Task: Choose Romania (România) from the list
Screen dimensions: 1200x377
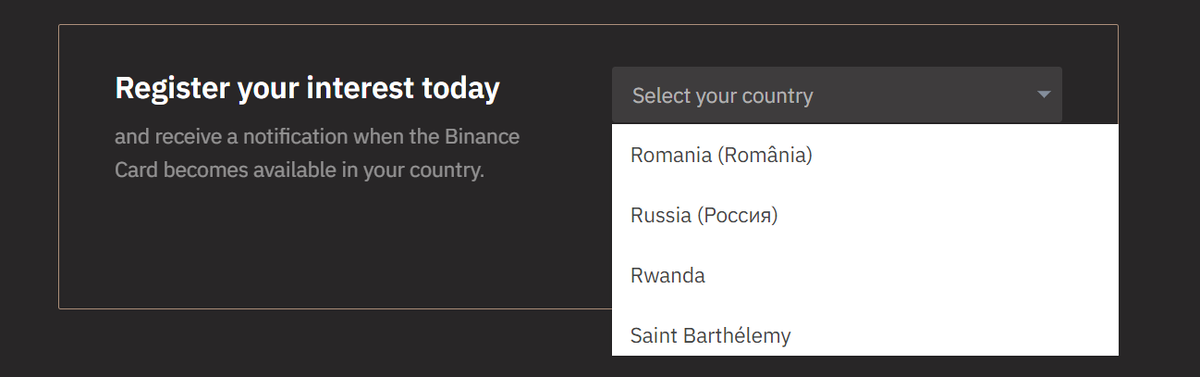Action: point(865,155)
